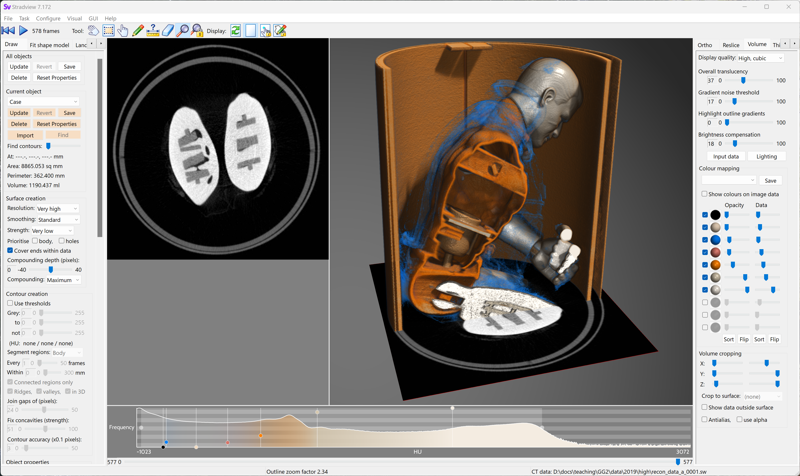Viewport: 800px width, 476px height.
Task: Open the Resolution Very high dropdown
Action: click(x=57, y=209)
